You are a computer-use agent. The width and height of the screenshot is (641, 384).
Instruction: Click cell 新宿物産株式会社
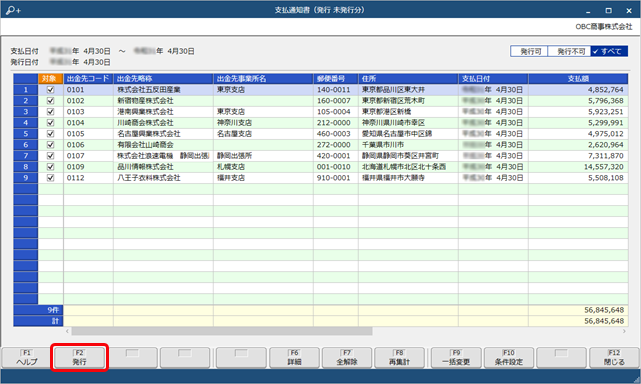tap(163, 101)
